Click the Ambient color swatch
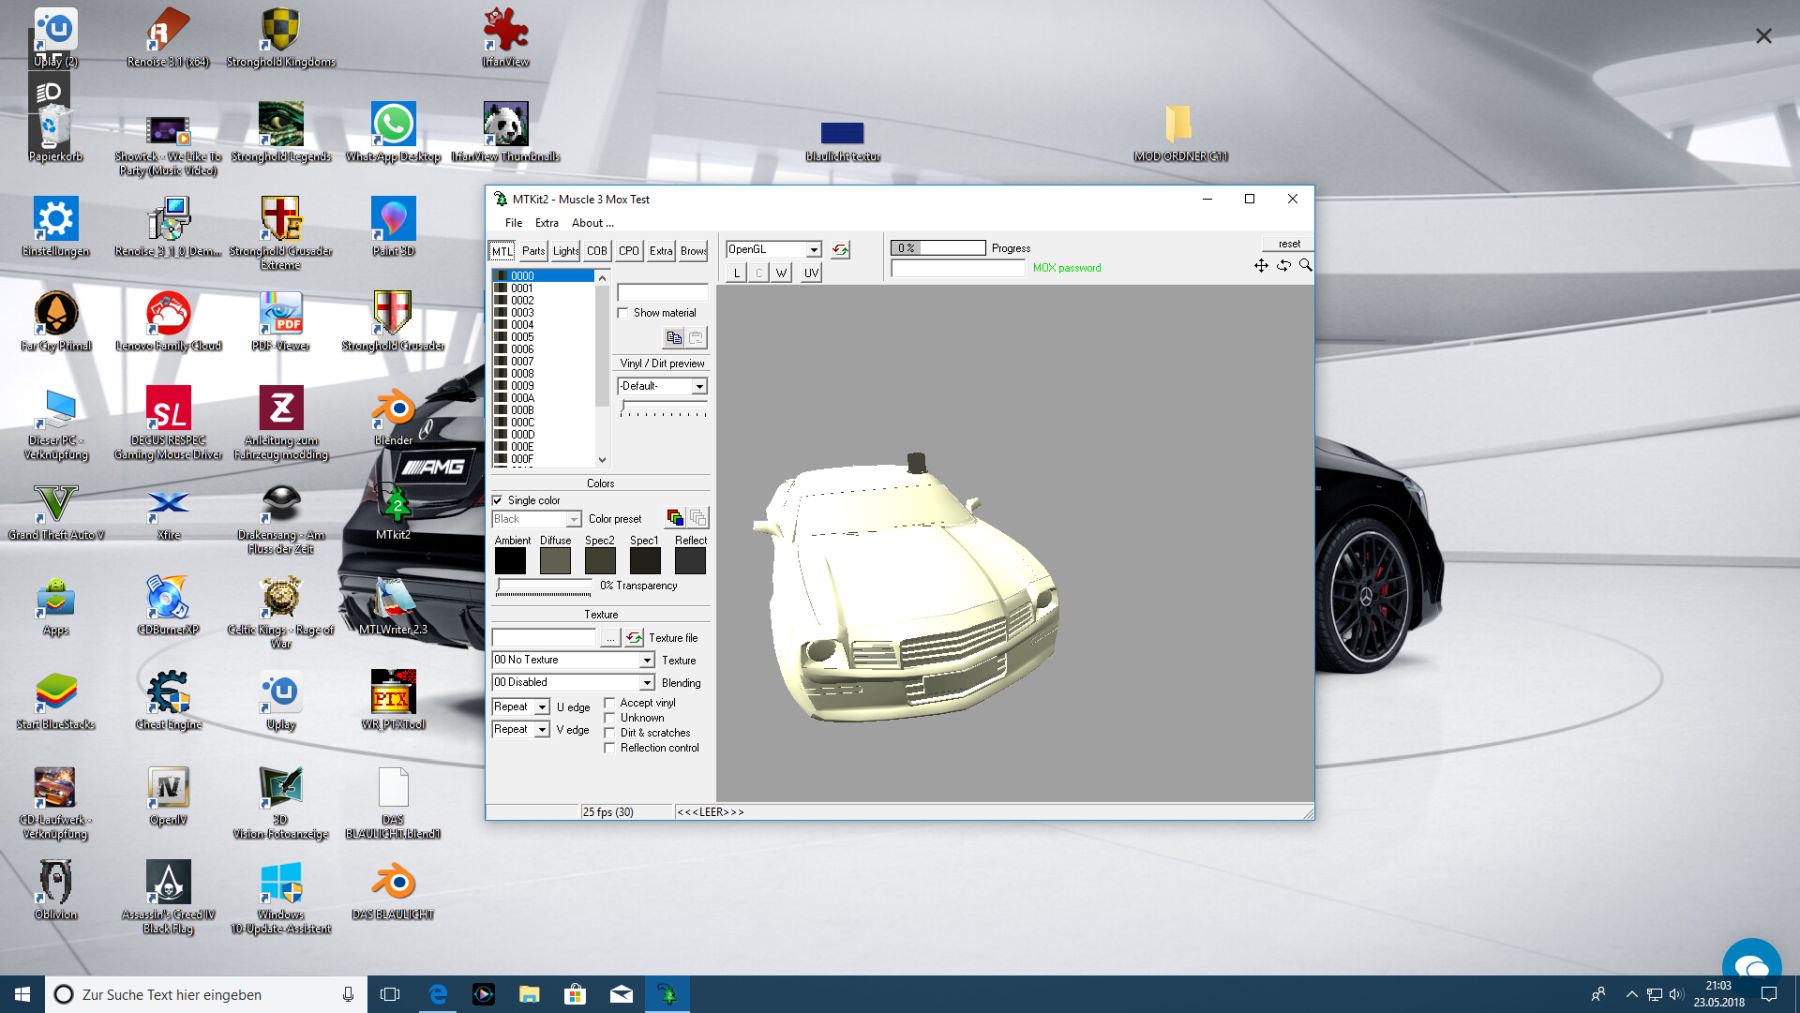The width and height of the screenshot is (1800, 1013). pyautogui.click(x=510, y=561)
